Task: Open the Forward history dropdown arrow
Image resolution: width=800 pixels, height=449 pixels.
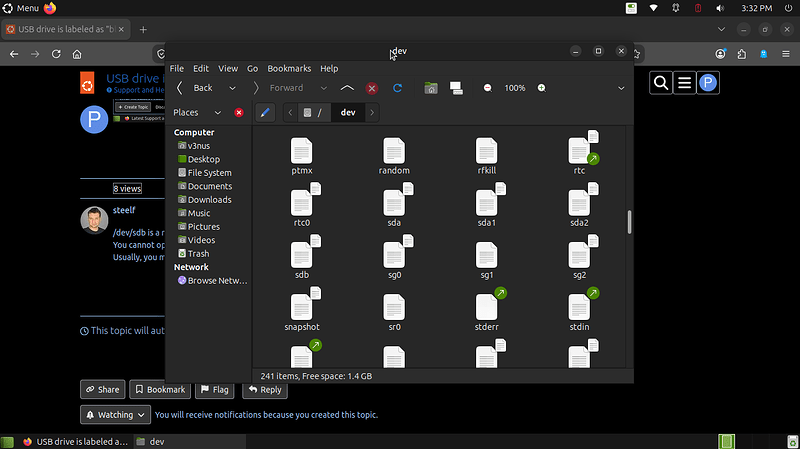Action: [x=323, y=88]
